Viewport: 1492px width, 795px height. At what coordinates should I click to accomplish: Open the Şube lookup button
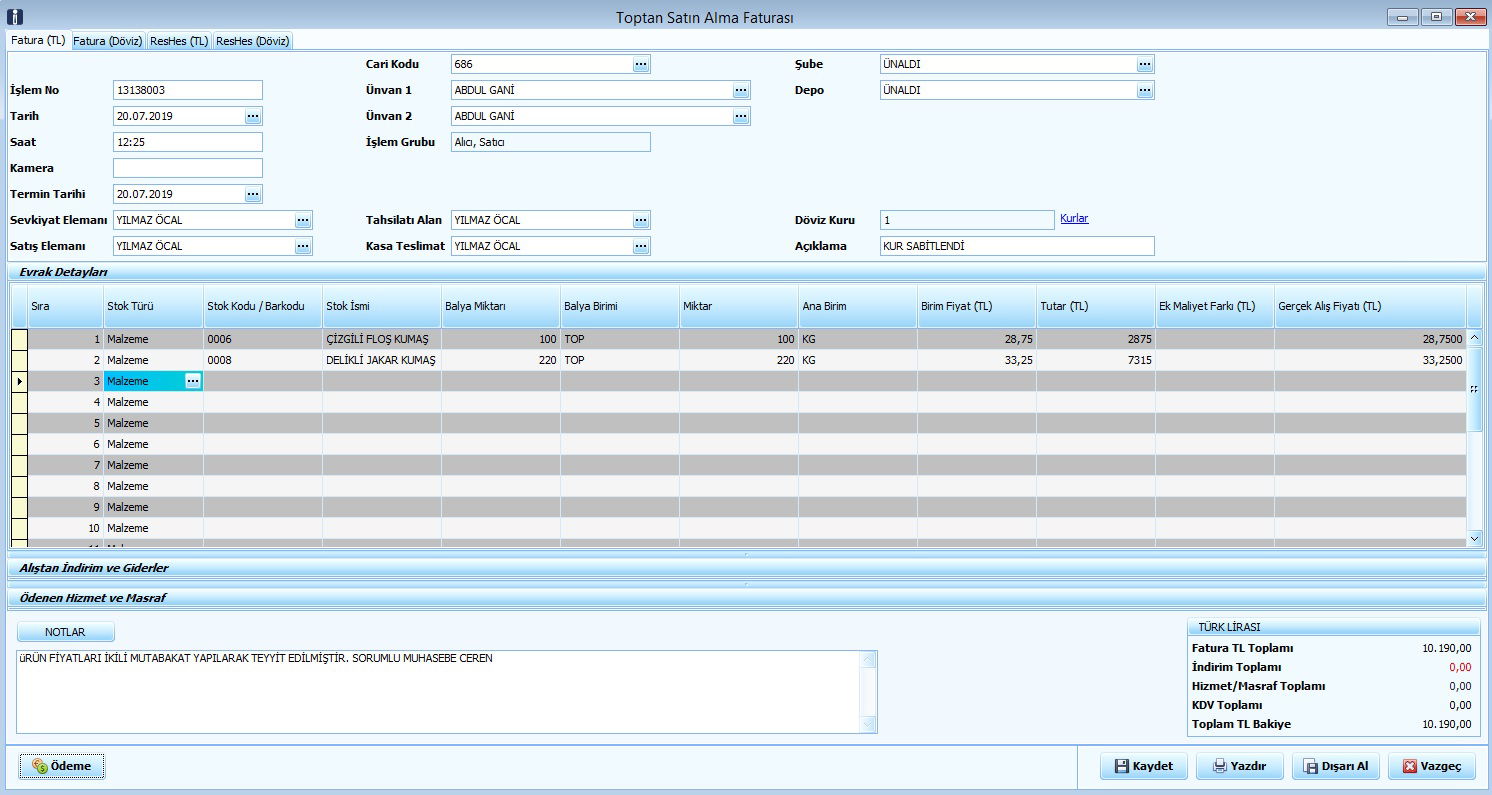pyautogui.click(x=1144, y=64)
